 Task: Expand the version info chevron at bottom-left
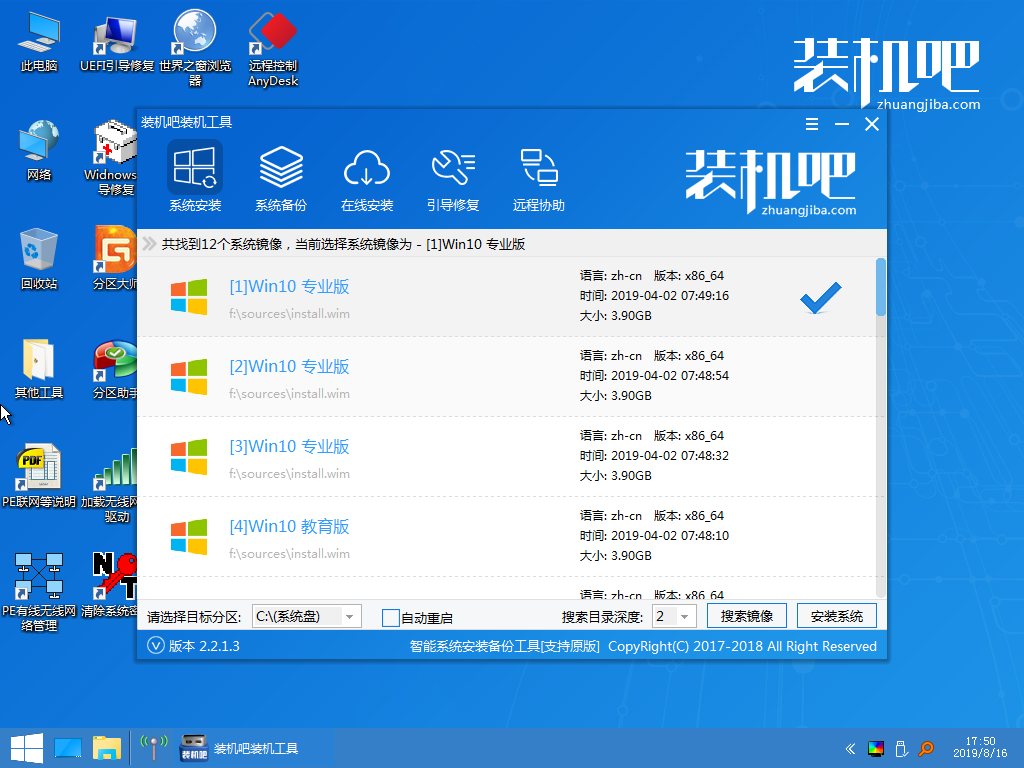pyautogui.click(x=155, y=646)
